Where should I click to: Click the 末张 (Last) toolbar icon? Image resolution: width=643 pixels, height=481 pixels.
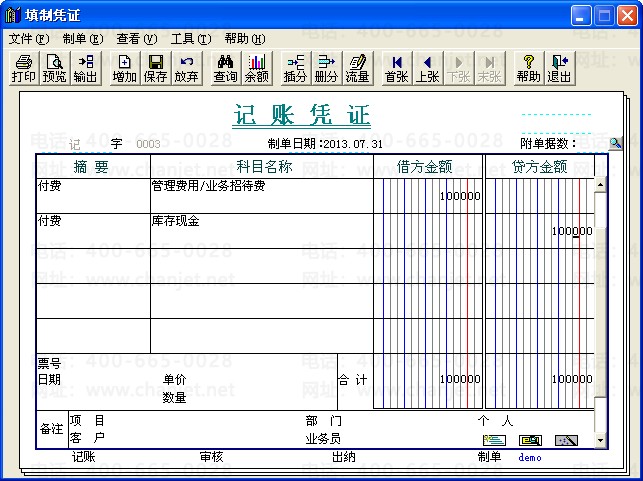(490, 68)
